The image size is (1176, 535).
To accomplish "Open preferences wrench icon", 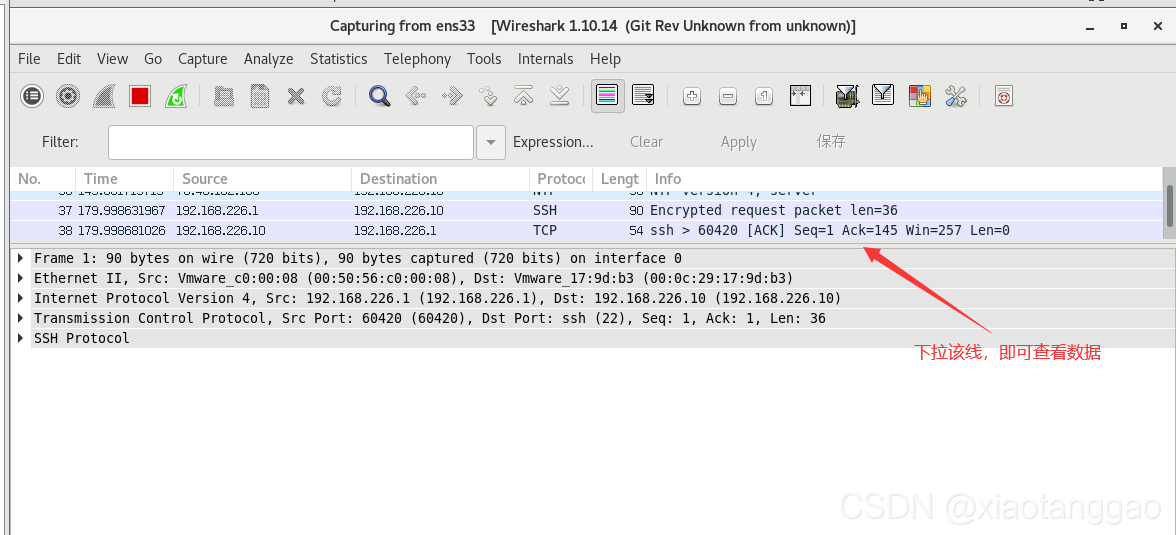I will pos(956,96).
